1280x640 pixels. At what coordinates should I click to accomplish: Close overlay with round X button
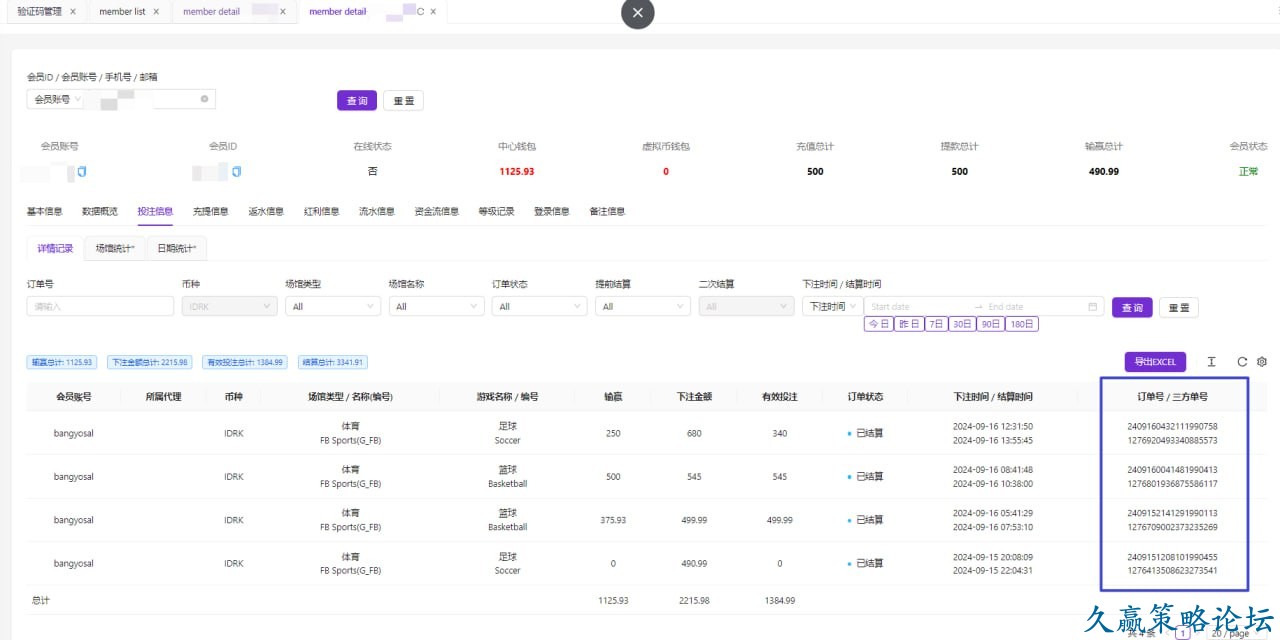click(x=638, y=13)
